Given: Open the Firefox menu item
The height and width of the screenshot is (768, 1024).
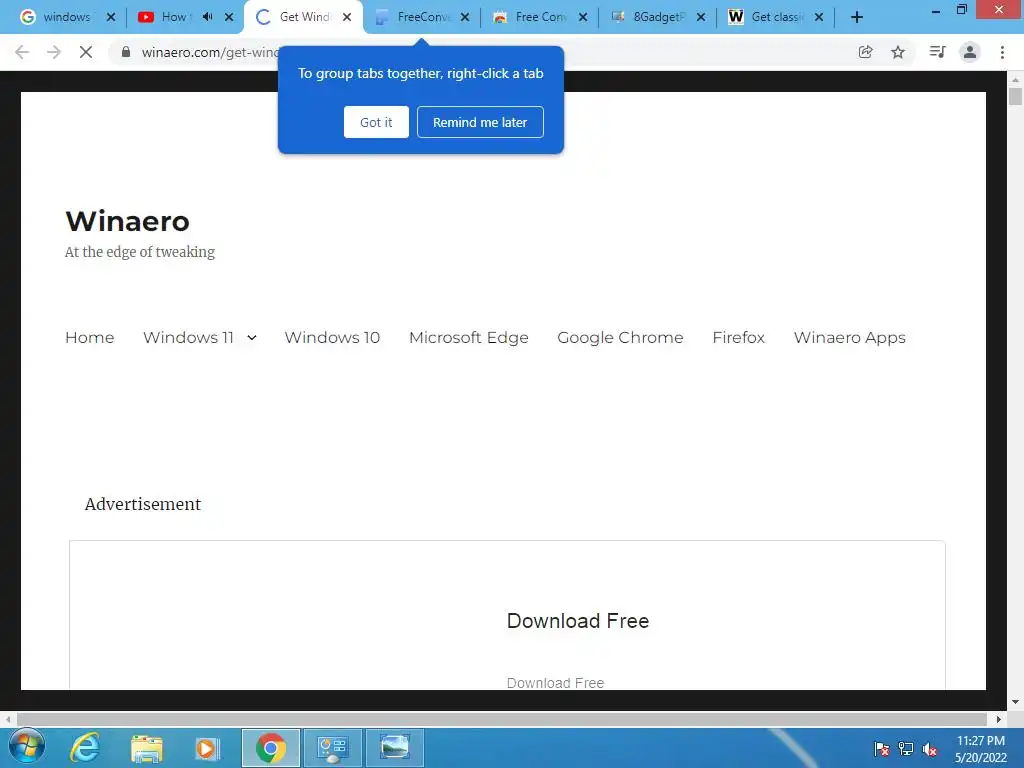Looking at the screenshot, I should coord(738,338).
